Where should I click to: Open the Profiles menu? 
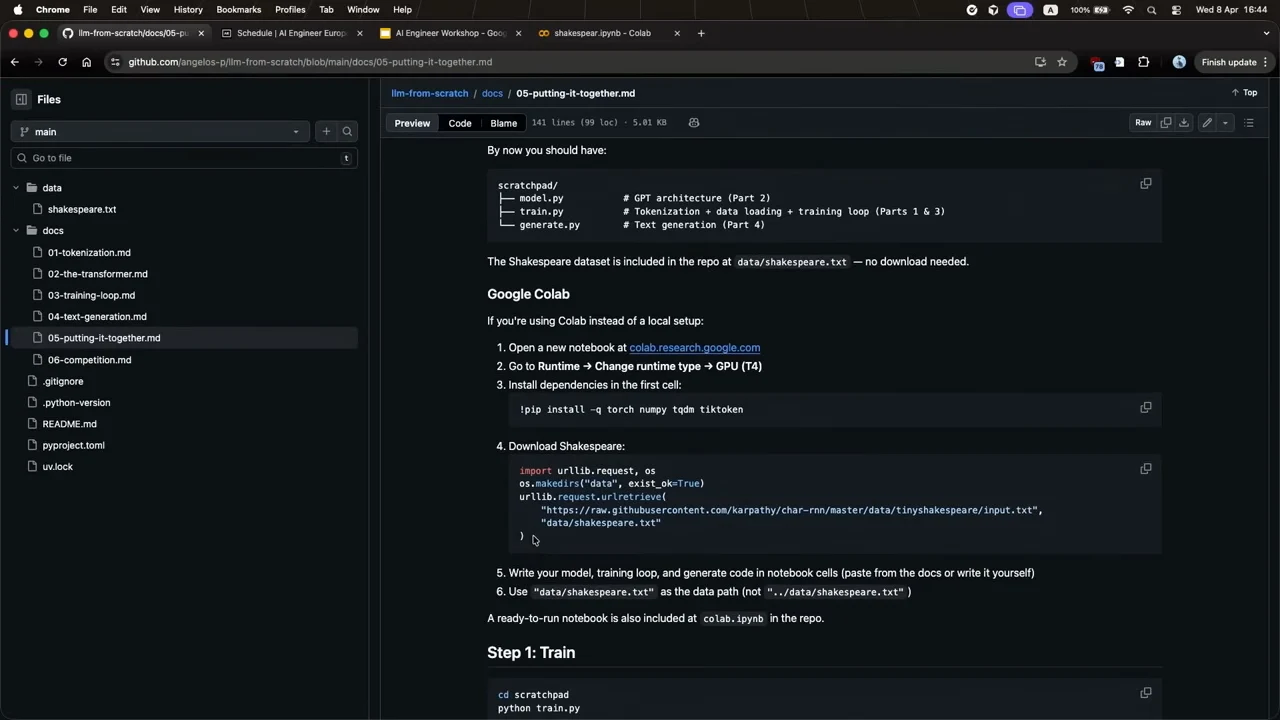290,10
